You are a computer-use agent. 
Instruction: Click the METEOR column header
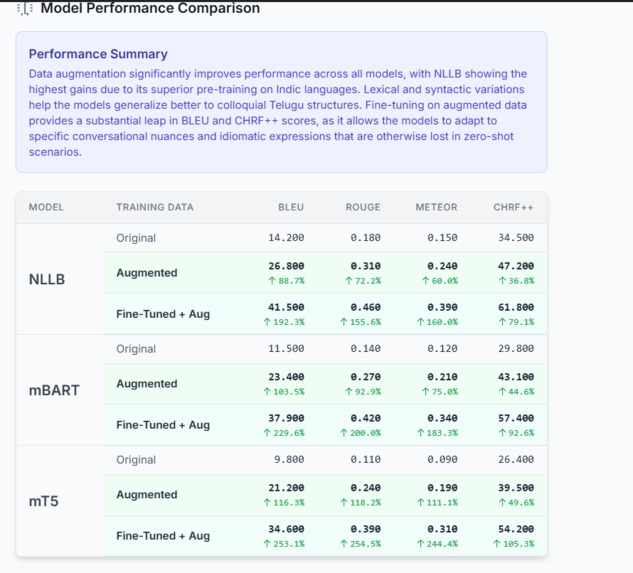pos(436,207)
